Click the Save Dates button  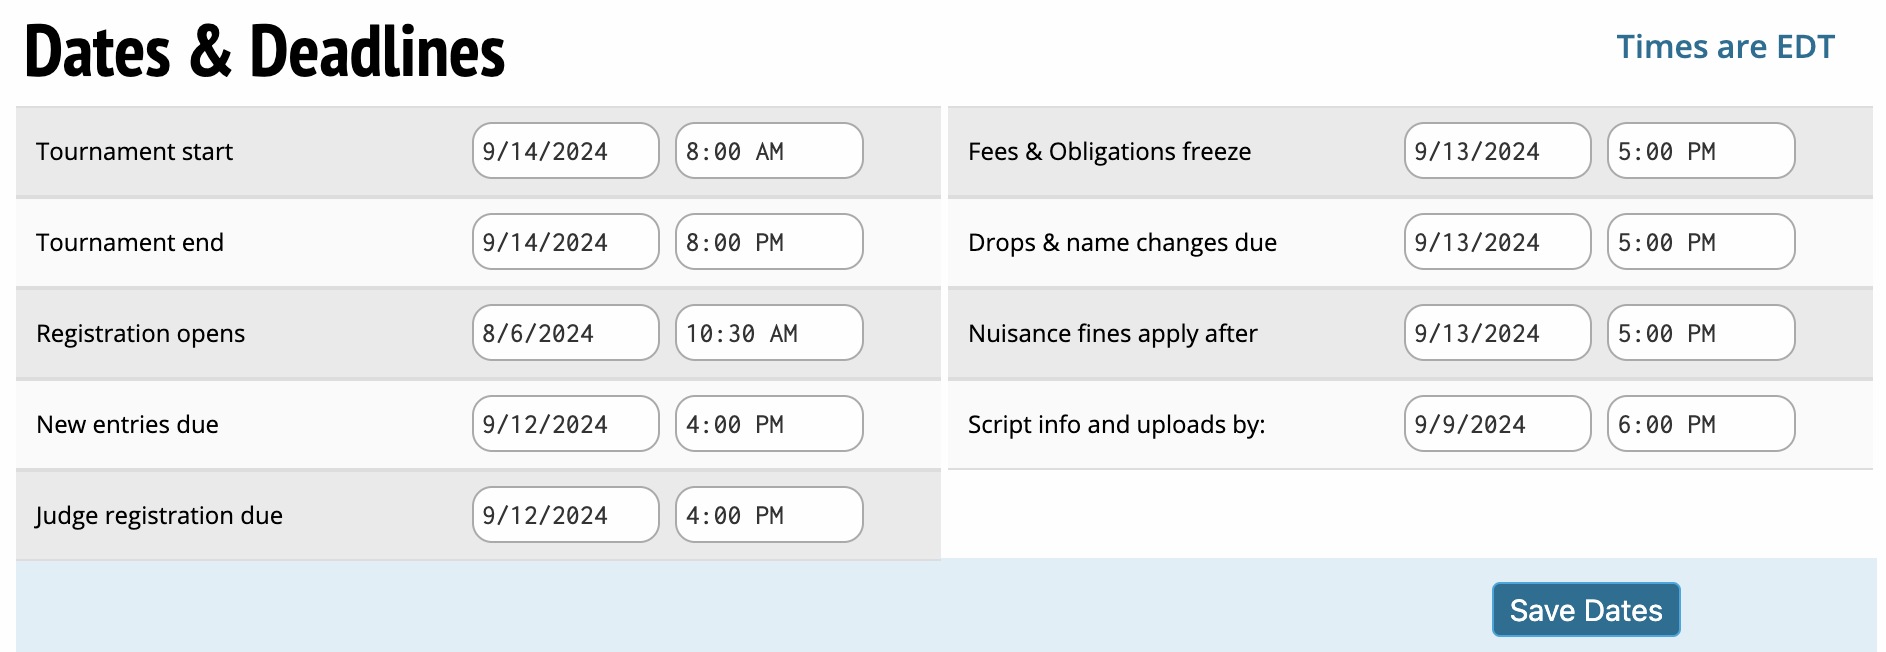tap(1585, 610)
